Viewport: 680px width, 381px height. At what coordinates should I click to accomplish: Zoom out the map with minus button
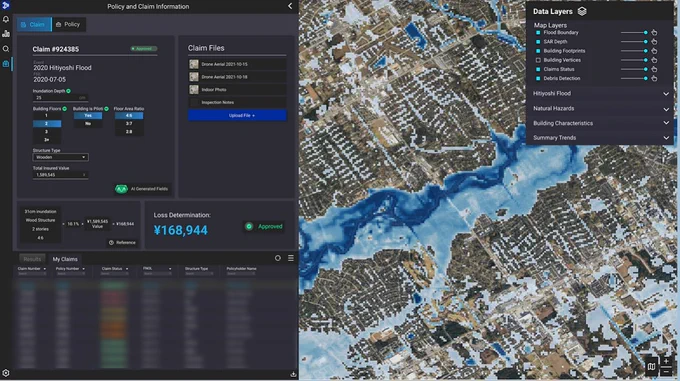point(666,371)
